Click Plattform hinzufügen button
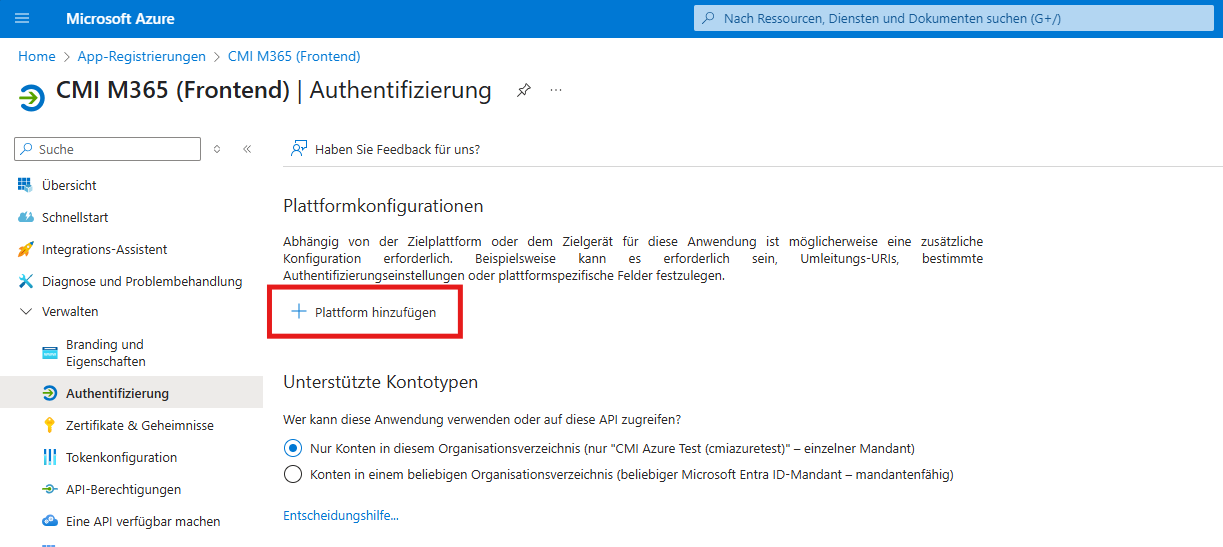 pyautogui.click(x=364, y=312)
